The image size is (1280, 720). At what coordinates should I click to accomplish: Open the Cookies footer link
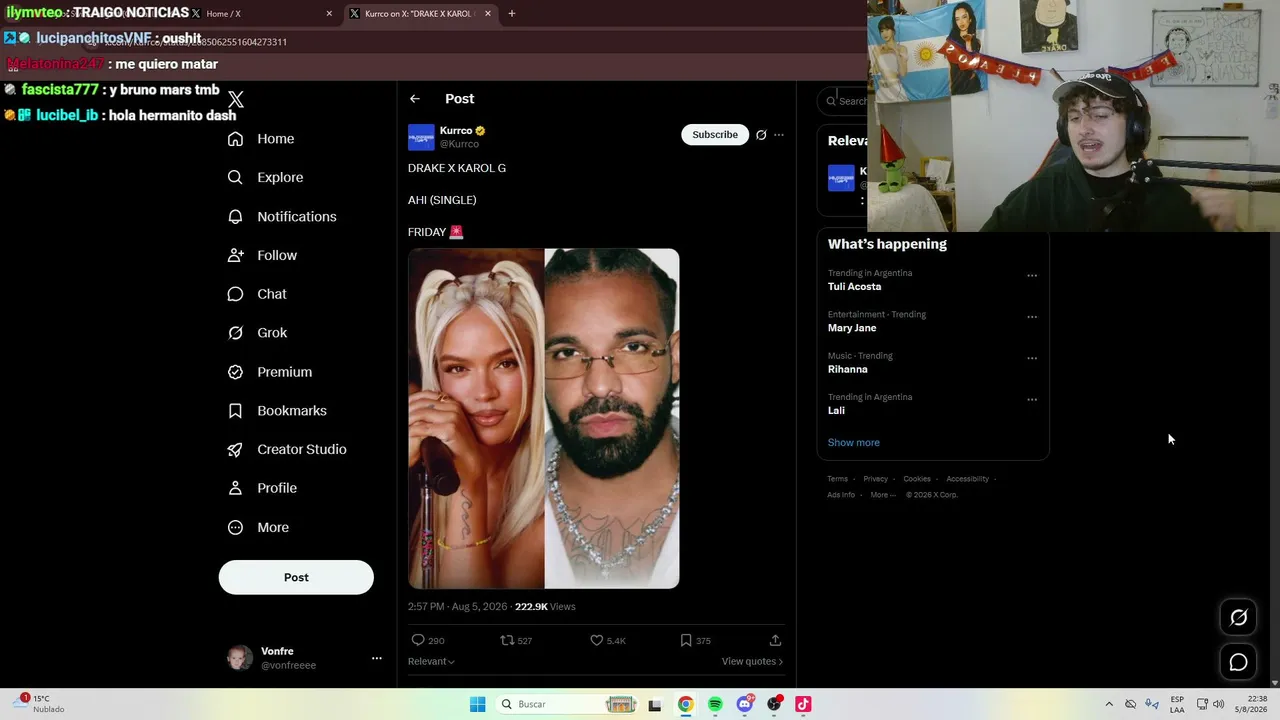[x=917, y=479]
